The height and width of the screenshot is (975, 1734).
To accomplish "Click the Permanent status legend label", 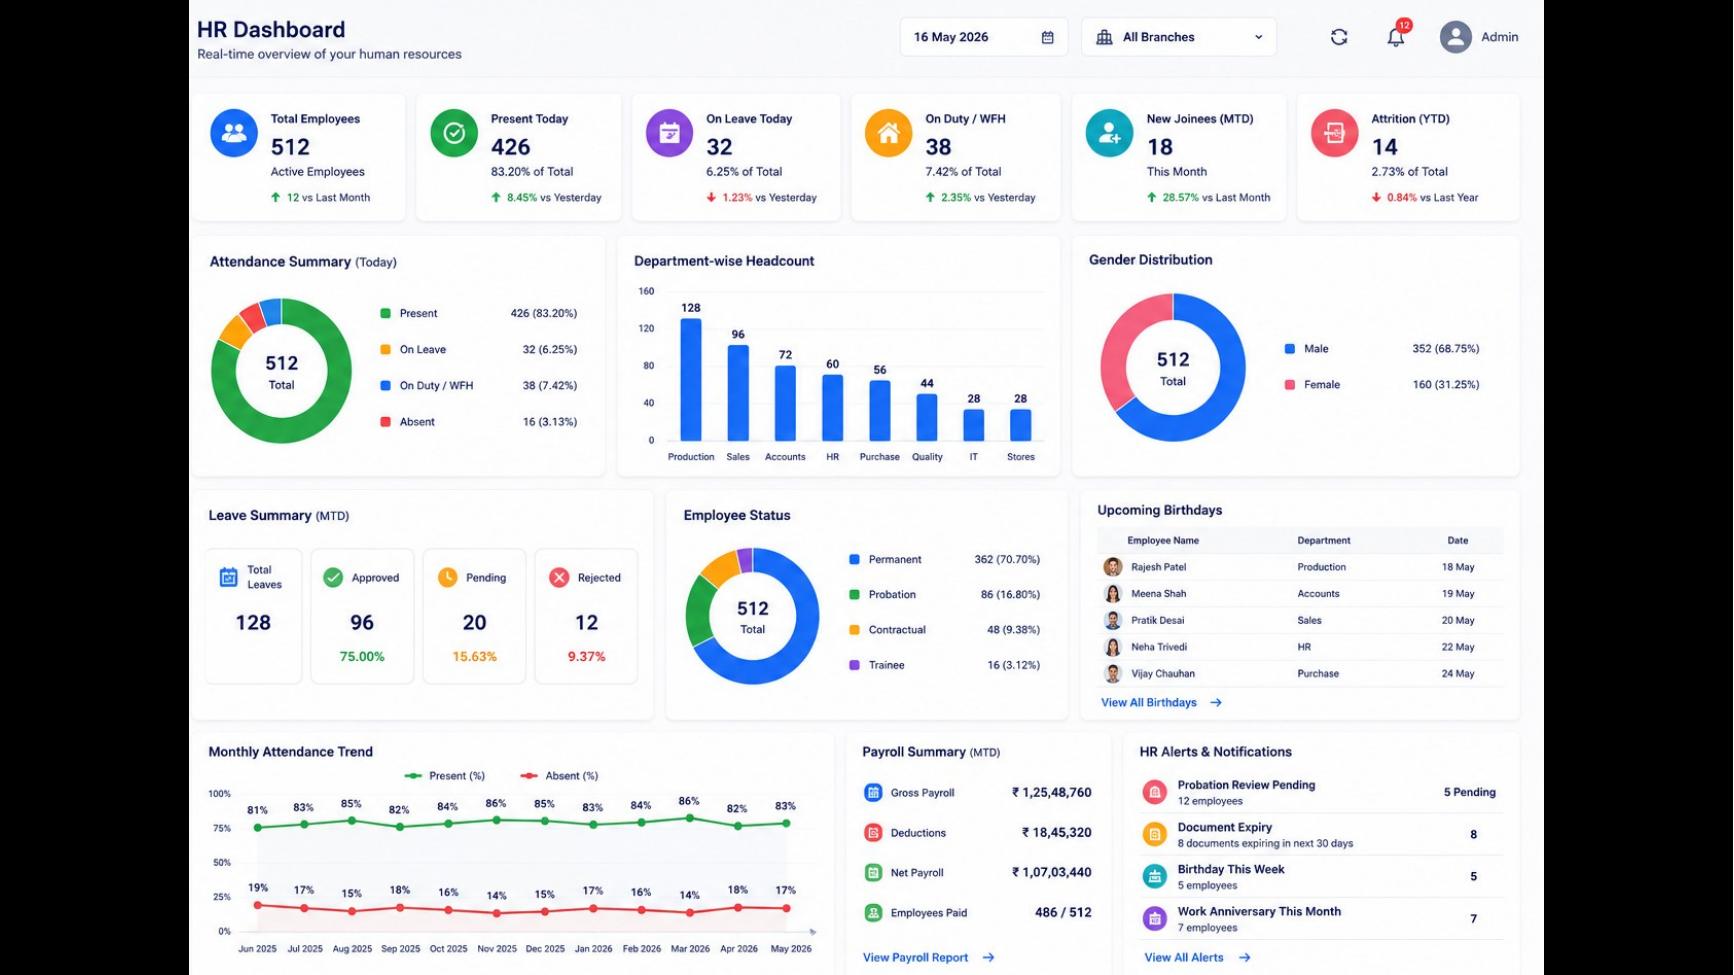I will click(x=895, y=559).
